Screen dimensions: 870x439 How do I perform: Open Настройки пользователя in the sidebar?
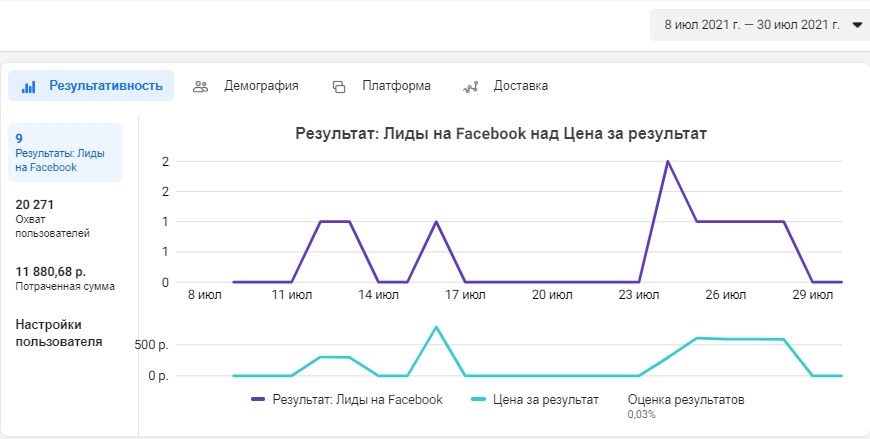[59, 333]
